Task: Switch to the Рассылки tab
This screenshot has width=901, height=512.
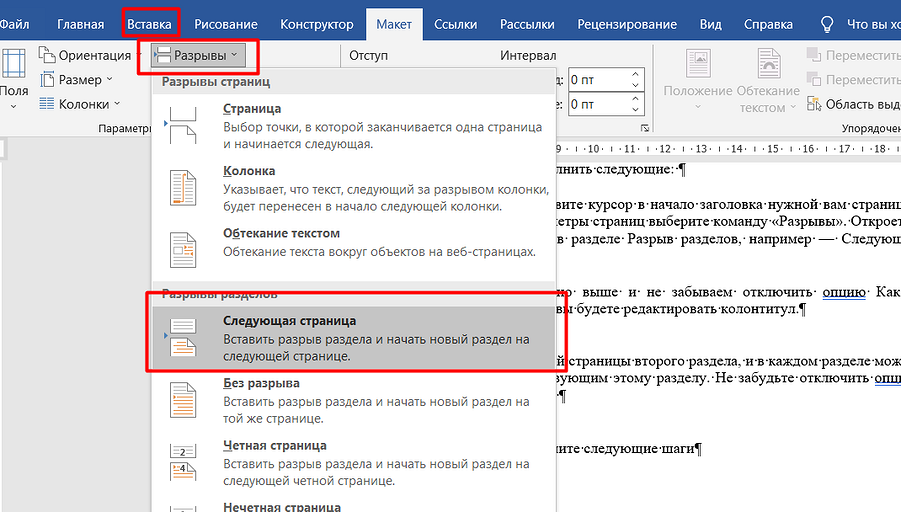Action: [527, 24]
